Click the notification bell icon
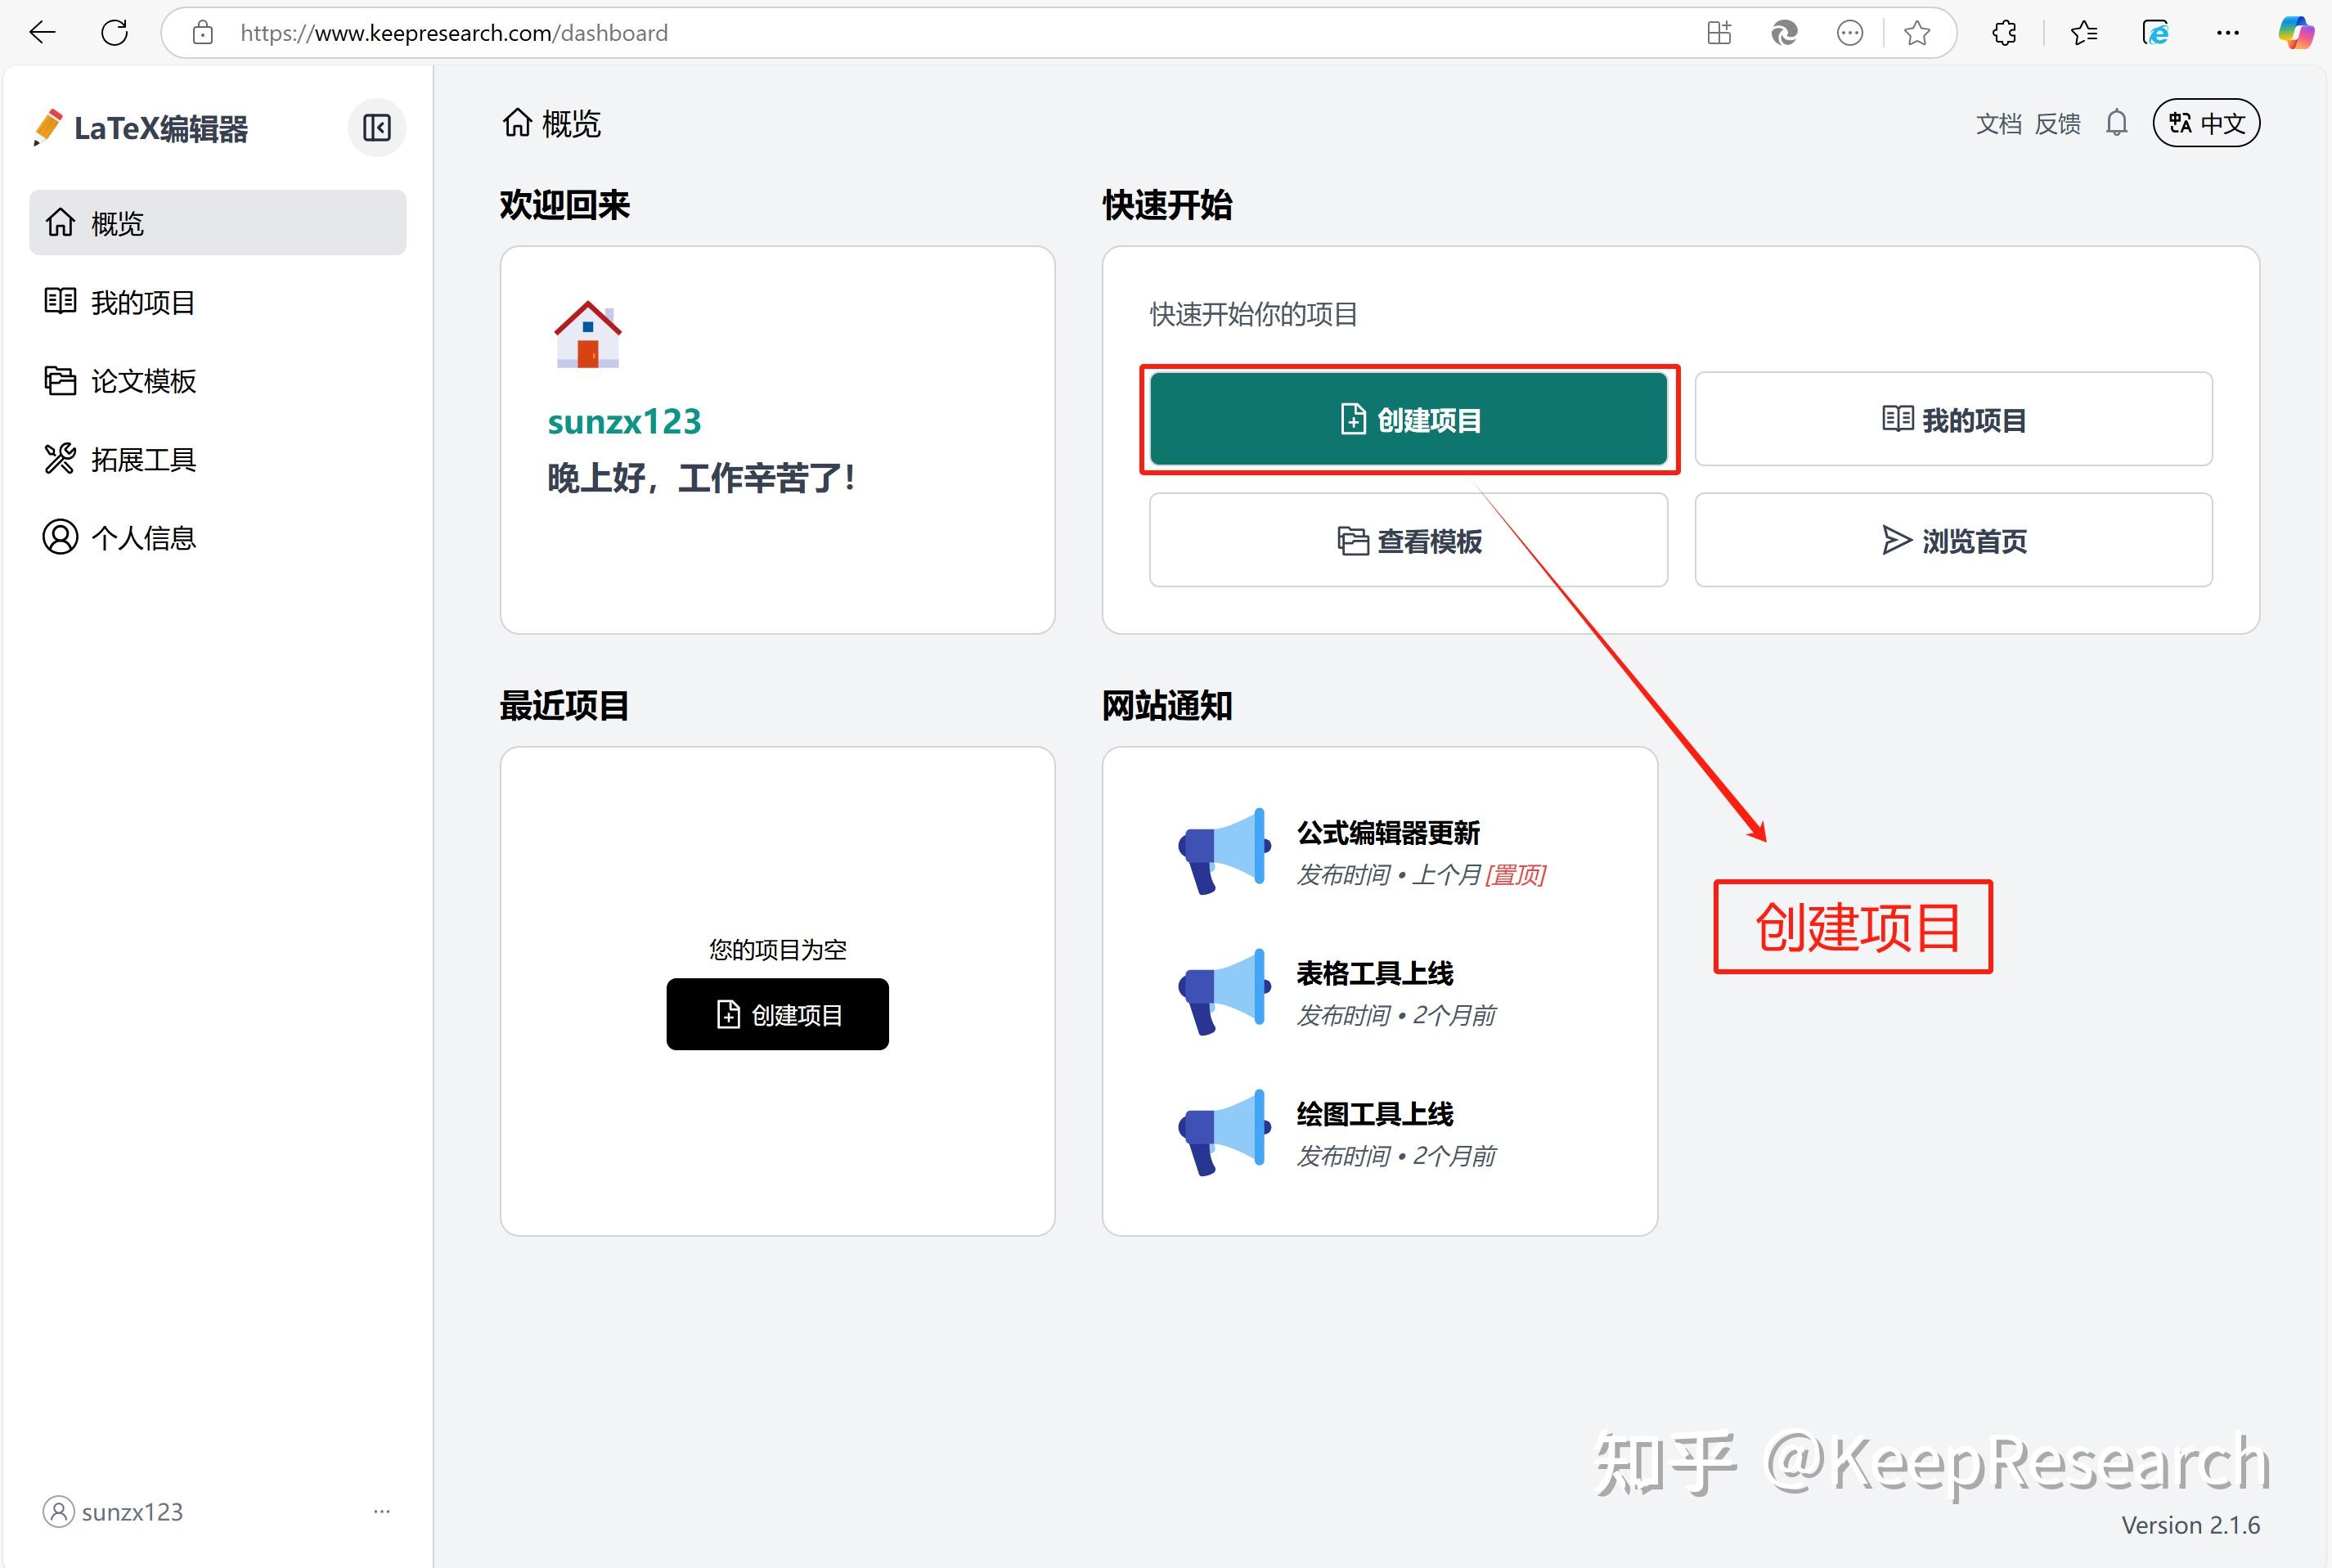 coord(2116,123)
